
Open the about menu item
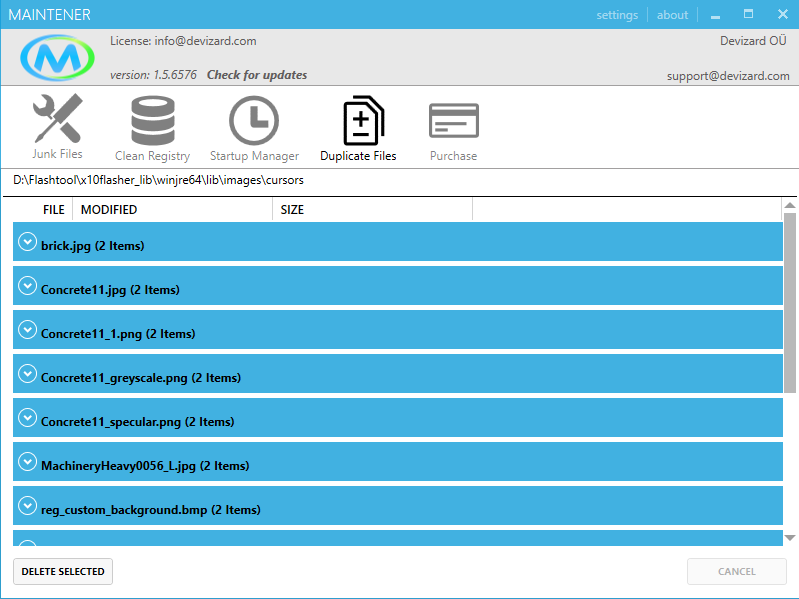672,15
